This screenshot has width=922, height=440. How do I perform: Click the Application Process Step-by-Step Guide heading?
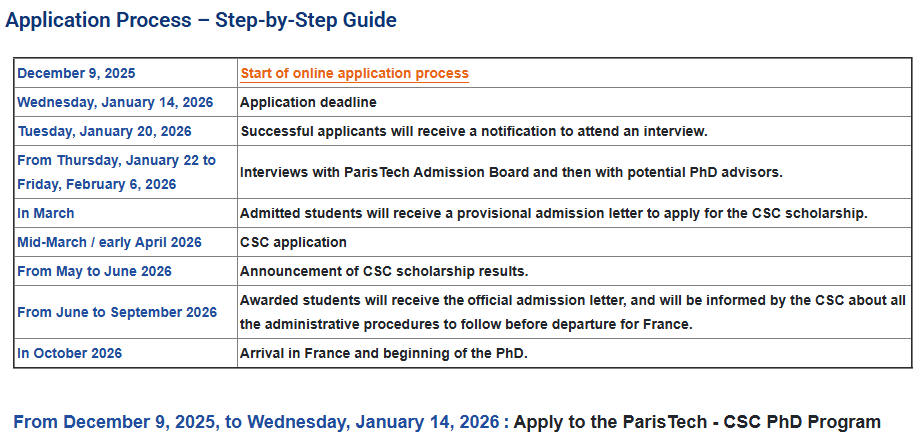click(201, 20)
